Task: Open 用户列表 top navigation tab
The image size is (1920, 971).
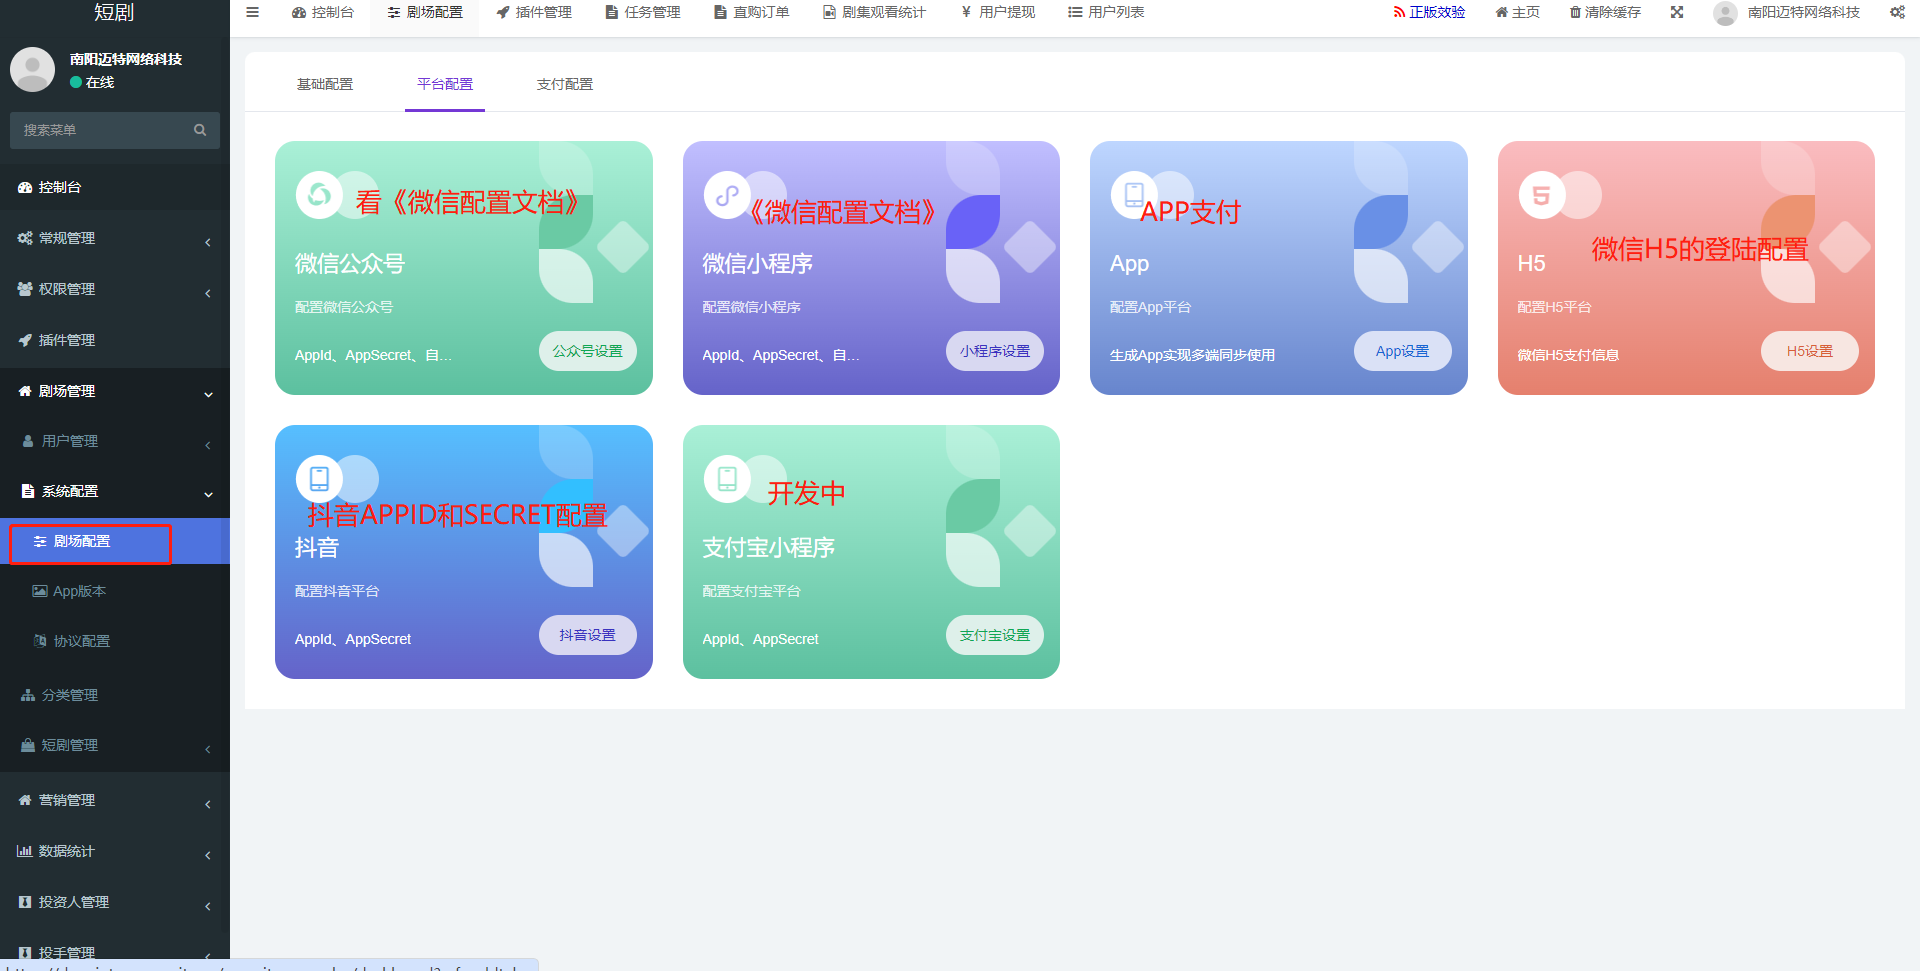Action: point(1106,12)
